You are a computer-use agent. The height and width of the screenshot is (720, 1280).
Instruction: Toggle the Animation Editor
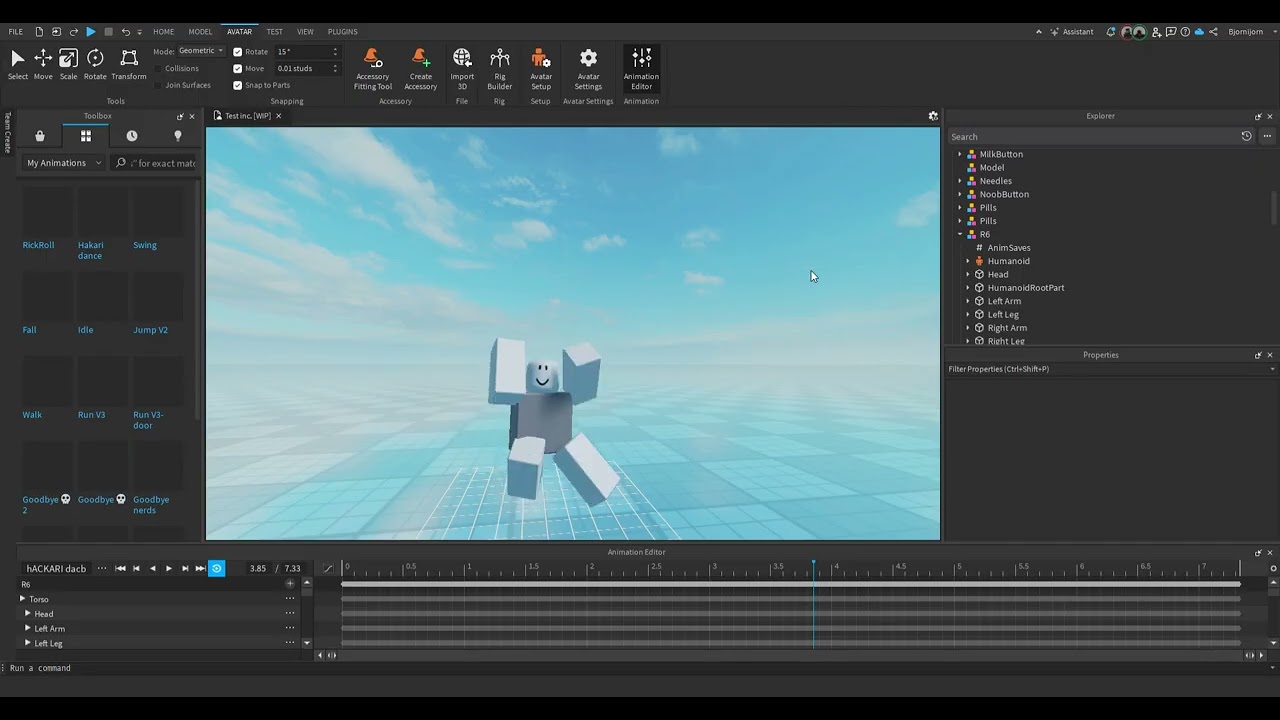point(641,69)
